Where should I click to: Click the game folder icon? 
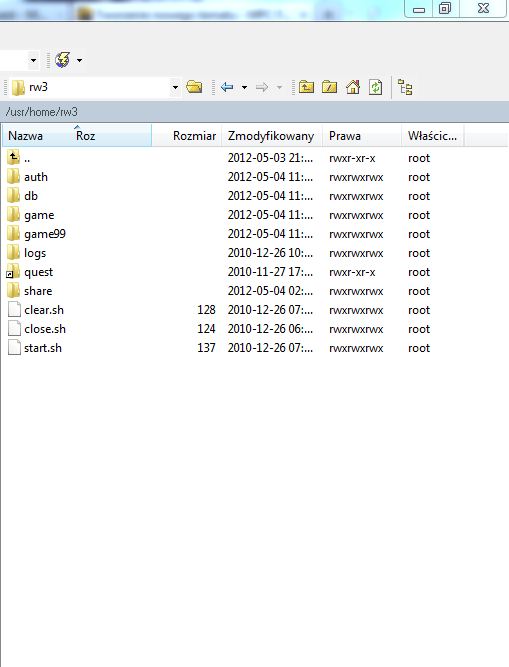click(x=14, y=215)
